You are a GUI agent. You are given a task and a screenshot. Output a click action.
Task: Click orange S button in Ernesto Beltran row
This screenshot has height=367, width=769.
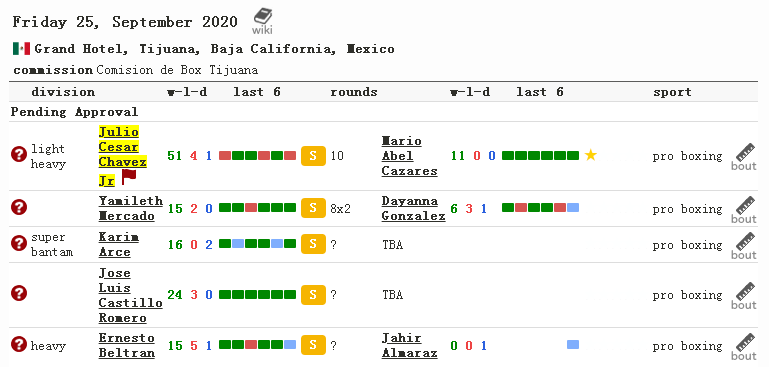pos(313,345)
